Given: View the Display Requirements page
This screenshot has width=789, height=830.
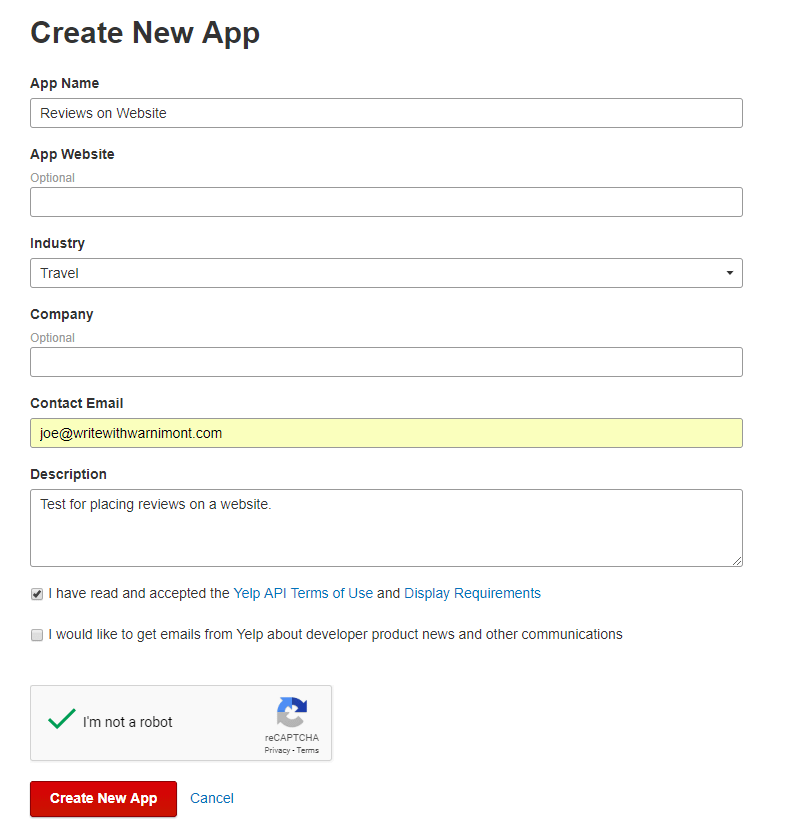Looking at the screenshot, I should pyautogui.click(x=472, y=592).
